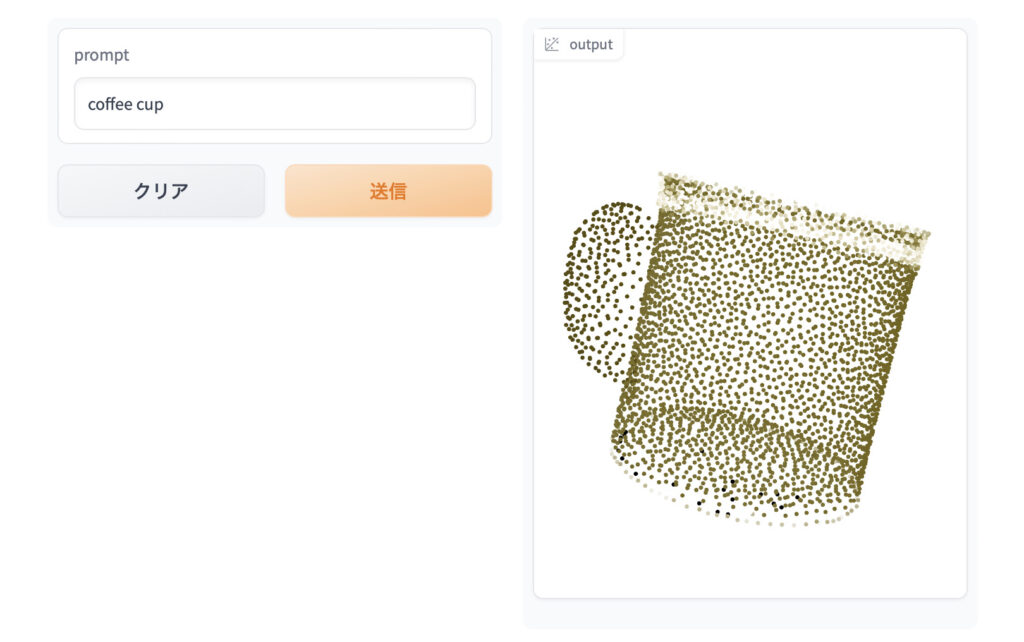This screenshot has height=642, width=1024.
Task: Click the "output" panel label text
Action: [x=591, y=44]
